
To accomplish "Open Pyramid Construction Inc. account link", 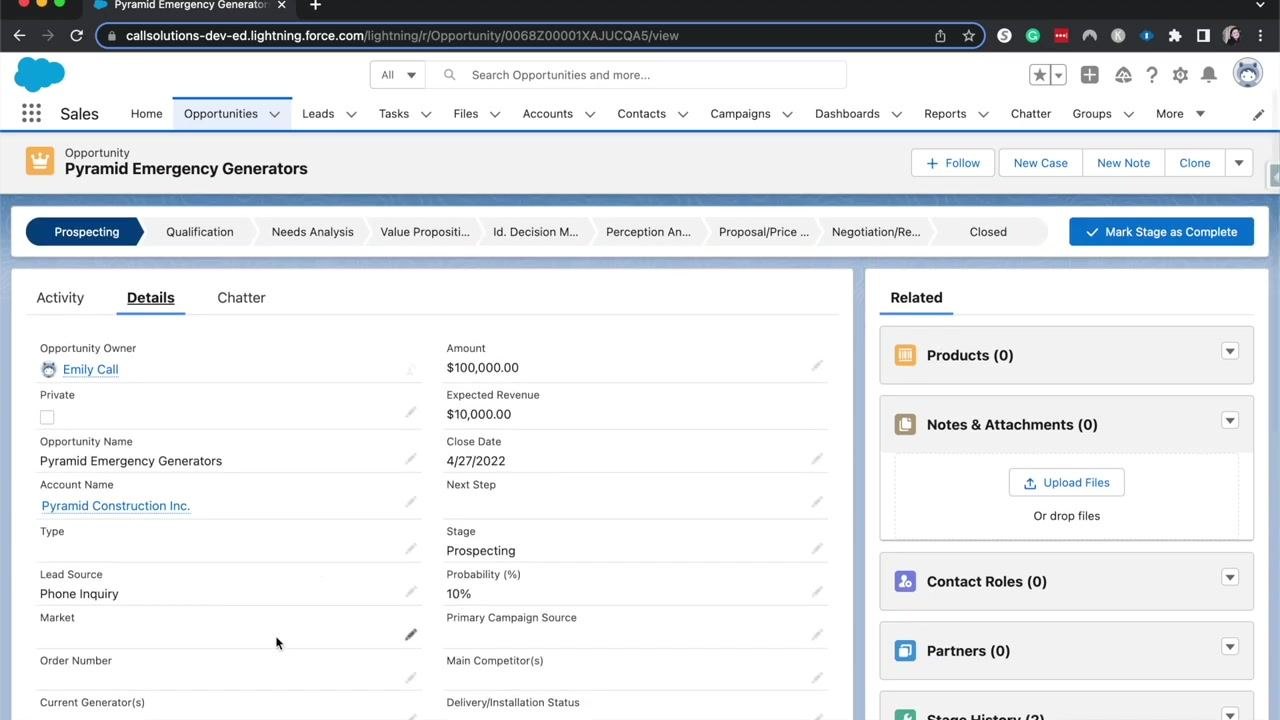I will 116,506.
